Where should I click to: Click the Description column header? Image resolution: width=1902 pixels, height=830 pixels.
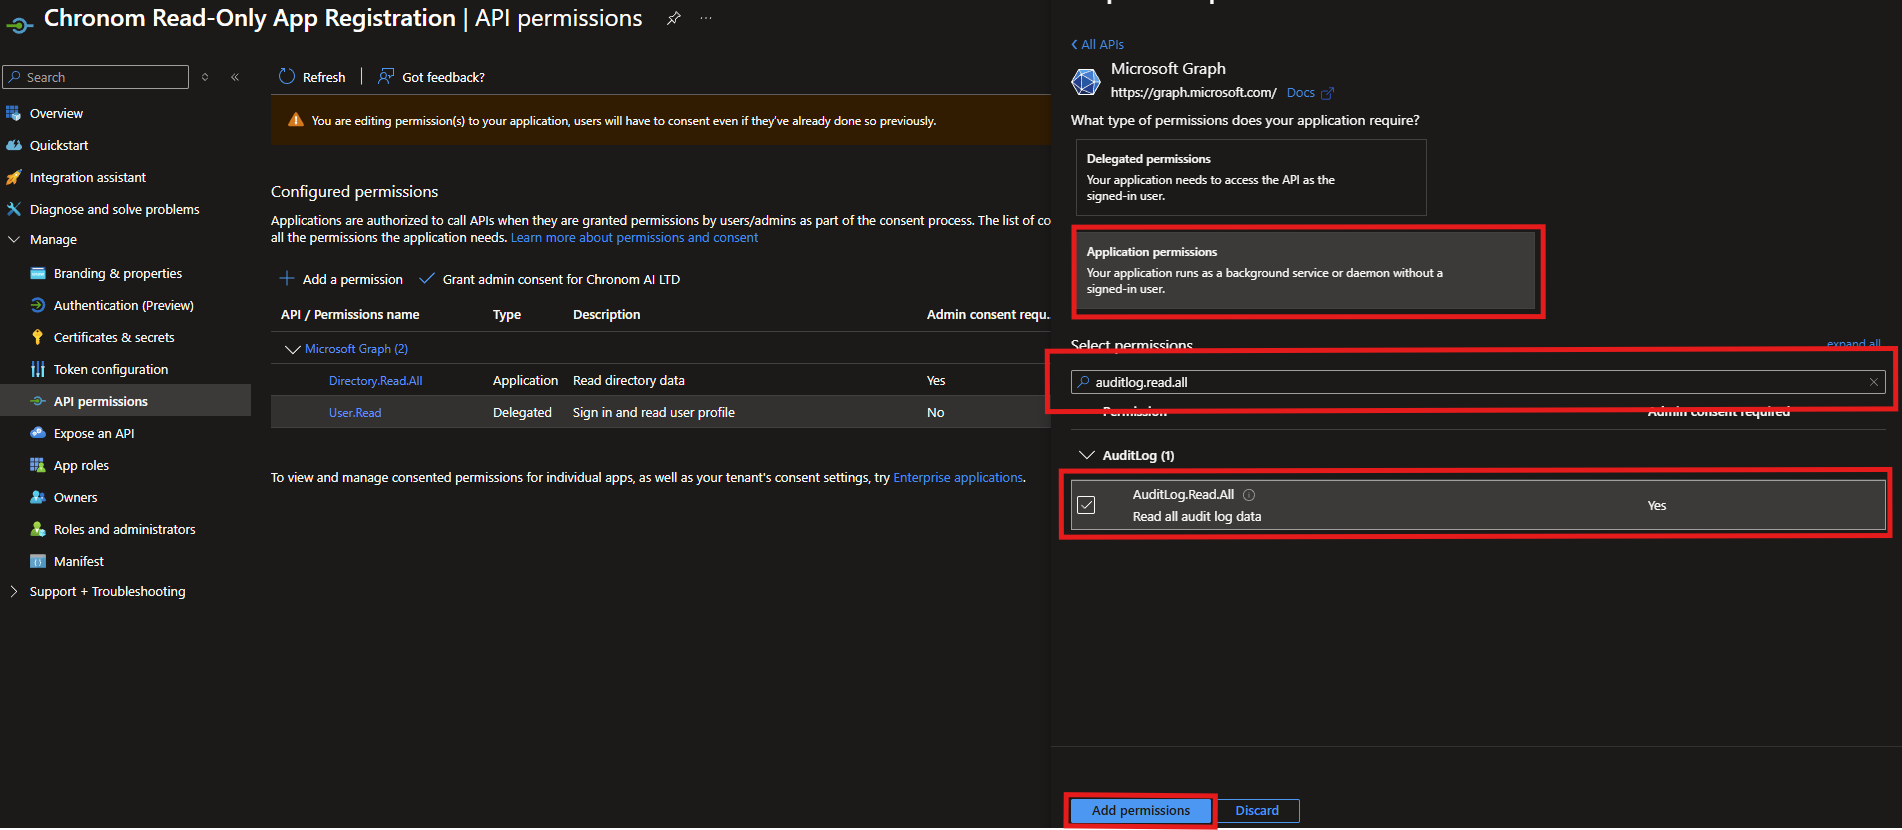pos(607,315)
